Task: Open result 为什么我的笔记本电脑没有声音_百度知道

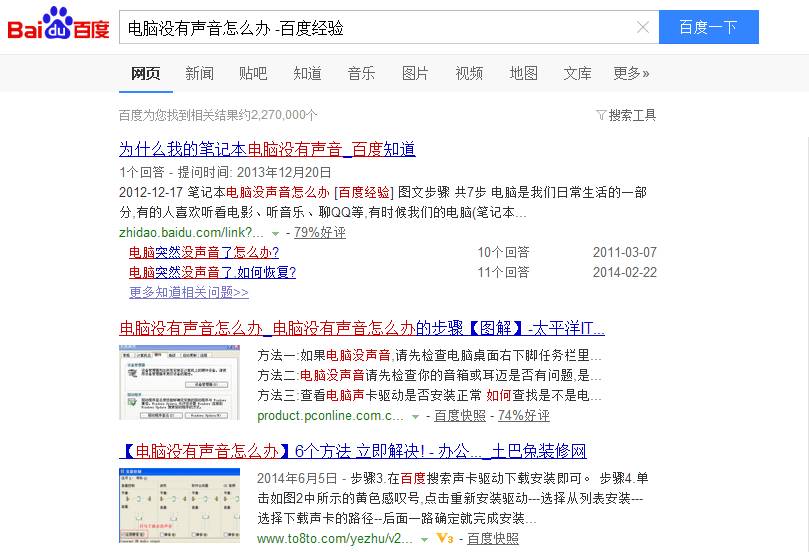Action: [x=267, y=149]
